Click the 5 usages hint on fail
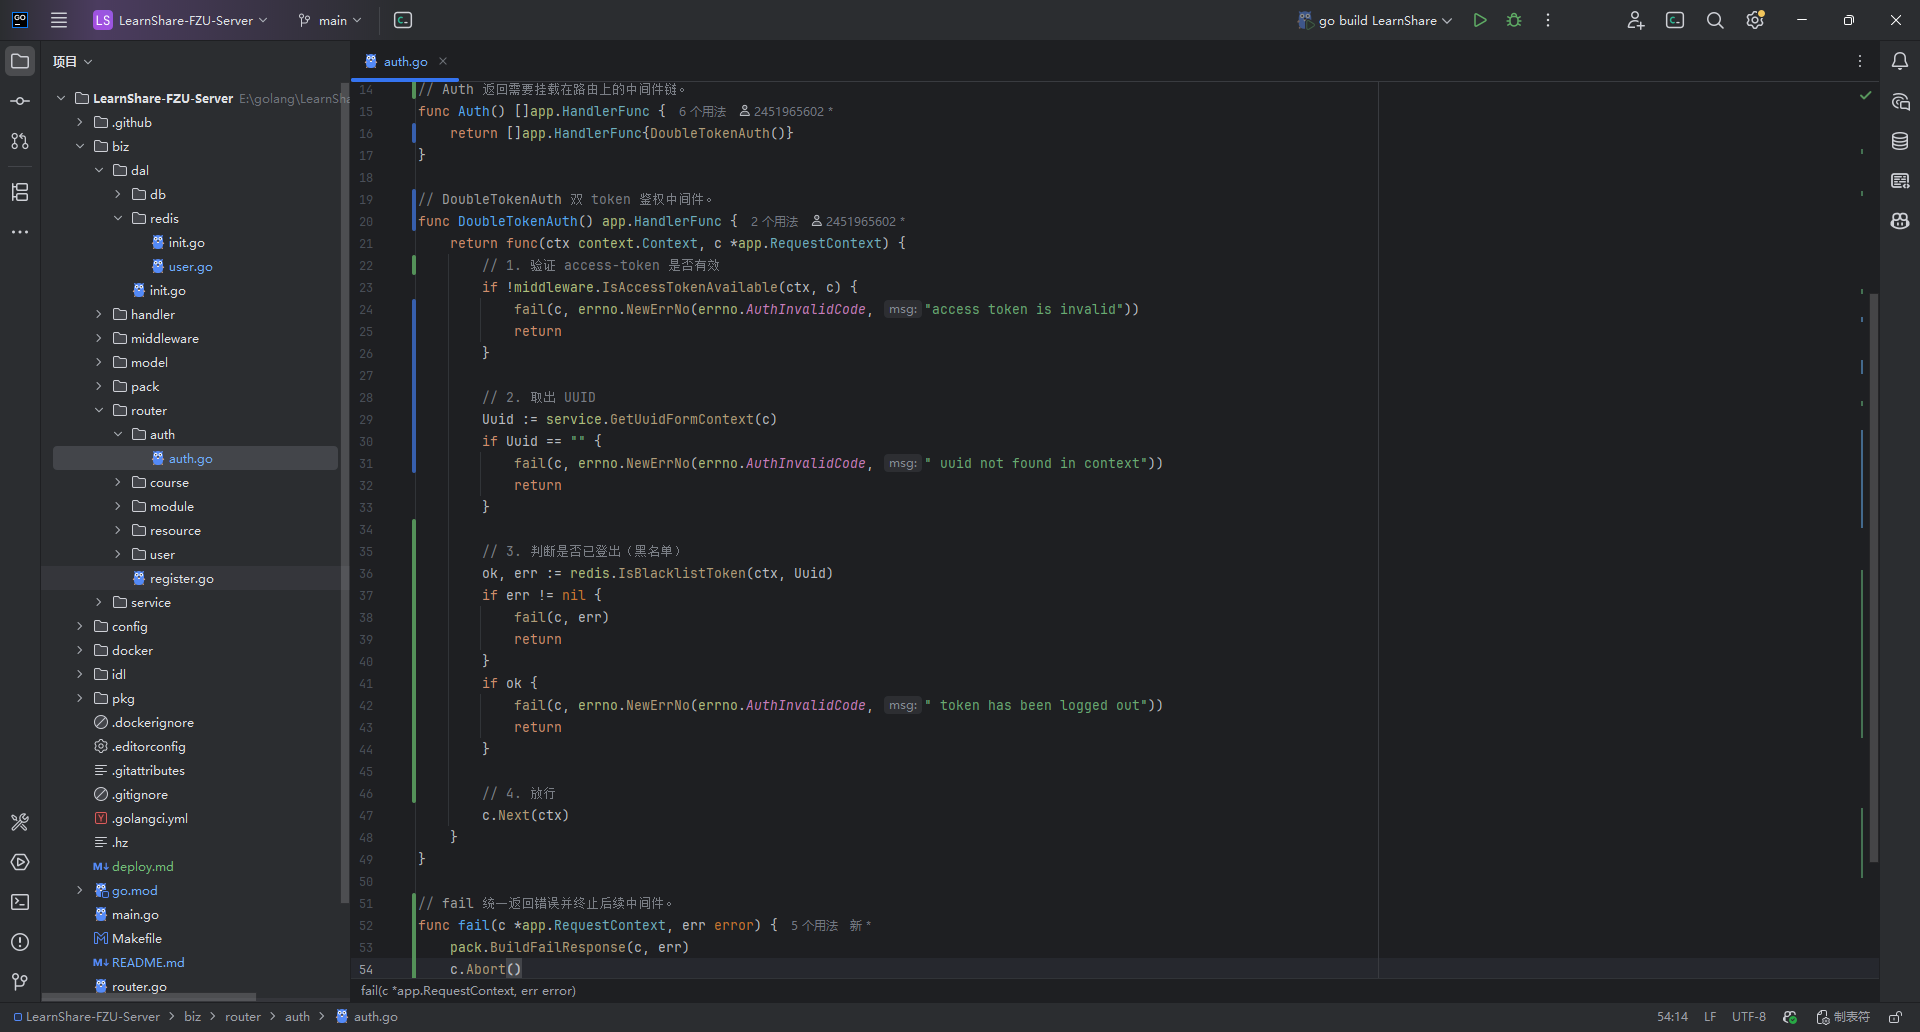This screenshot has width=1920, height=1032. [814, 925]
